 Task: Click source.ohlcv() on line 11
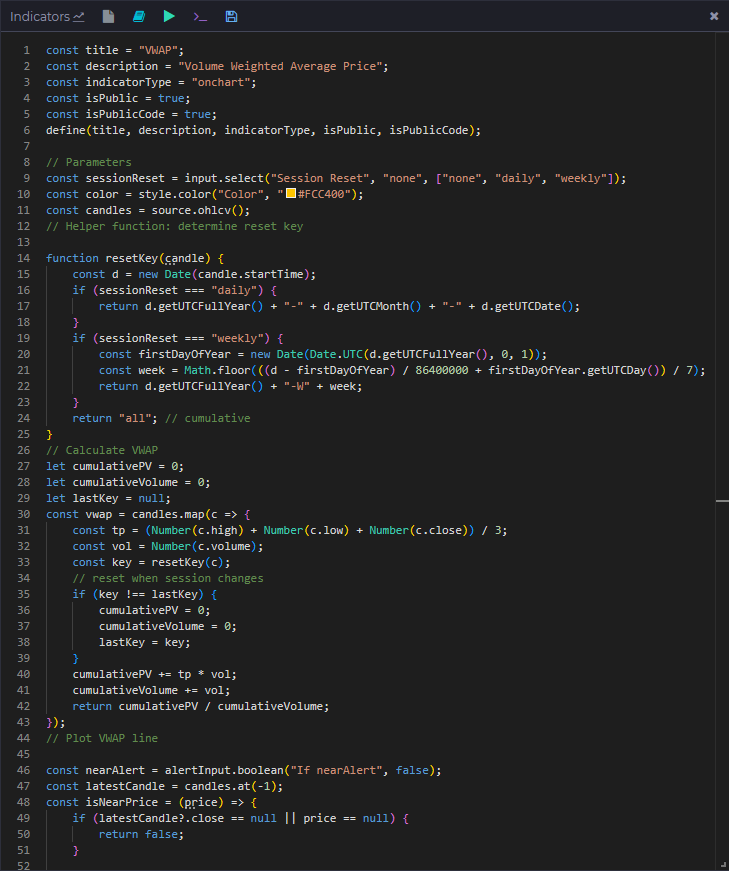(197, 211)
